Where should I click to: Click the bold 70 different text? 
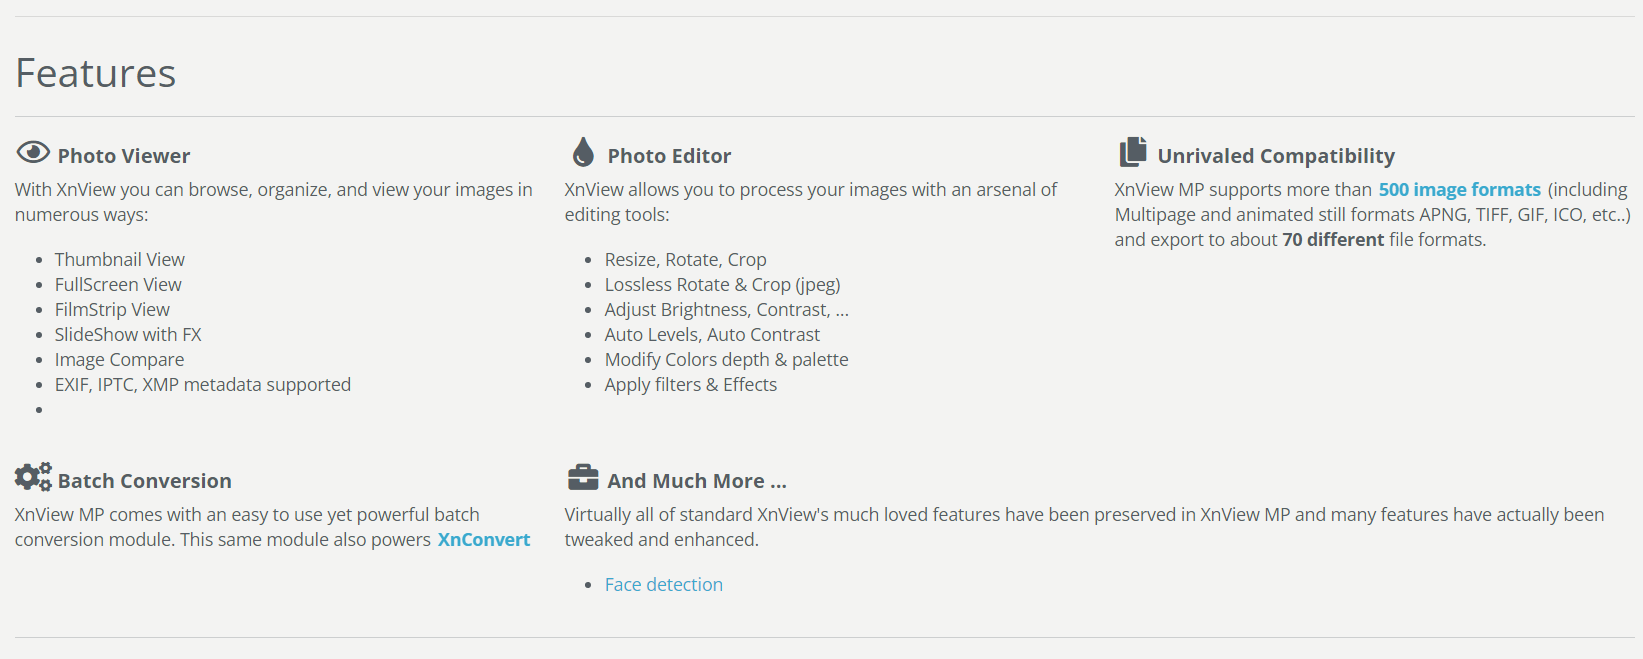tap(1333, 240)
